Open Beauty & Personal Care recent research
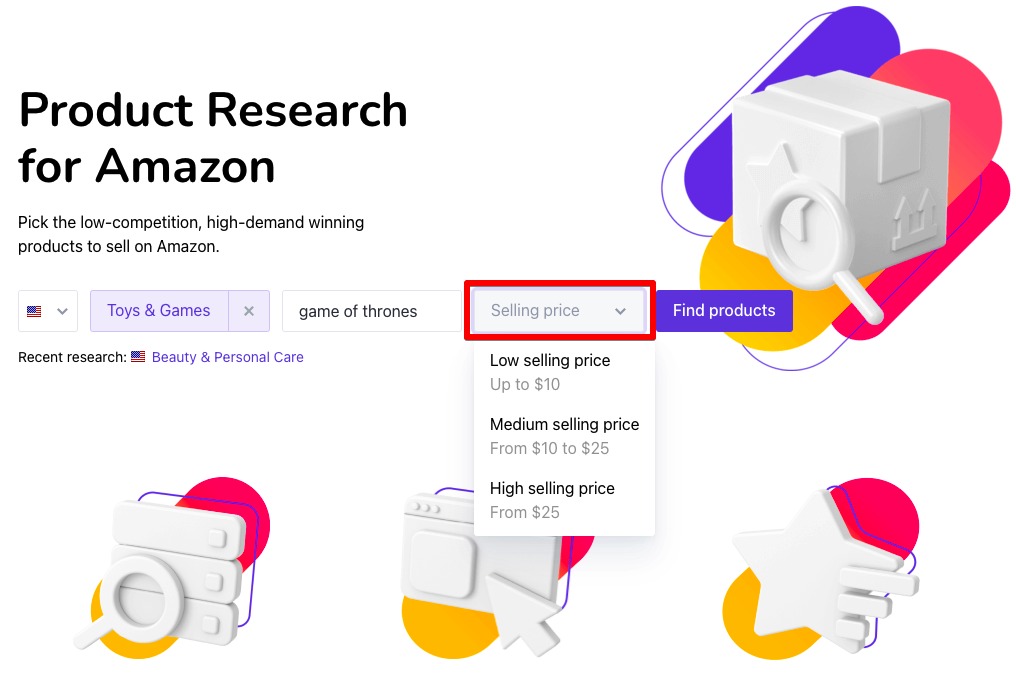Viewport: 1016px width, 699px height. click(227, 357)
